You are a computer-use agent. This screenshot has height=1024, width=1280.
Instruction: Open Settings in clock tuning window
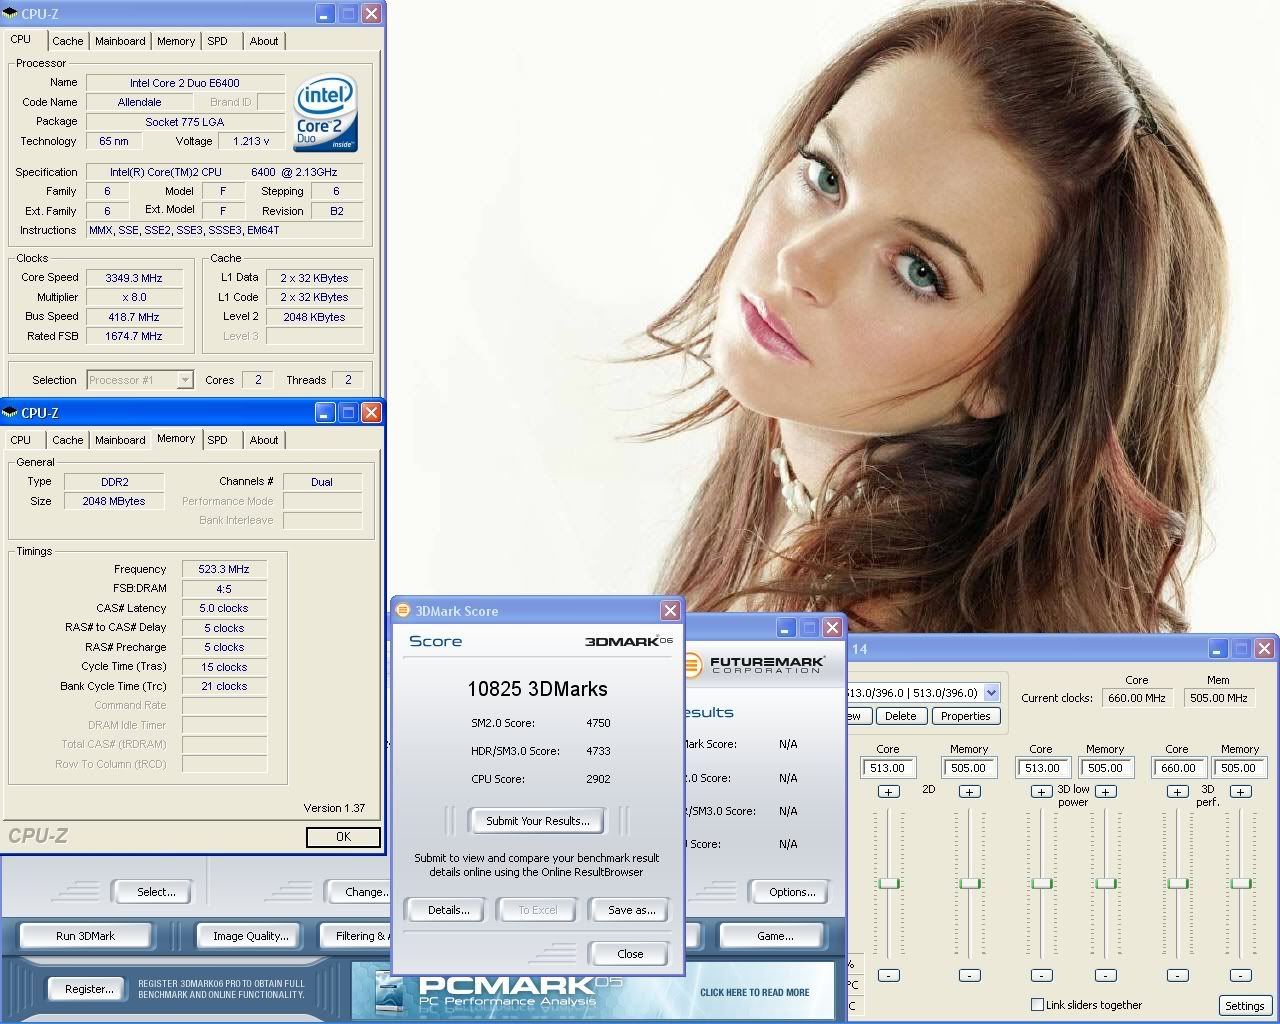1244,1006
